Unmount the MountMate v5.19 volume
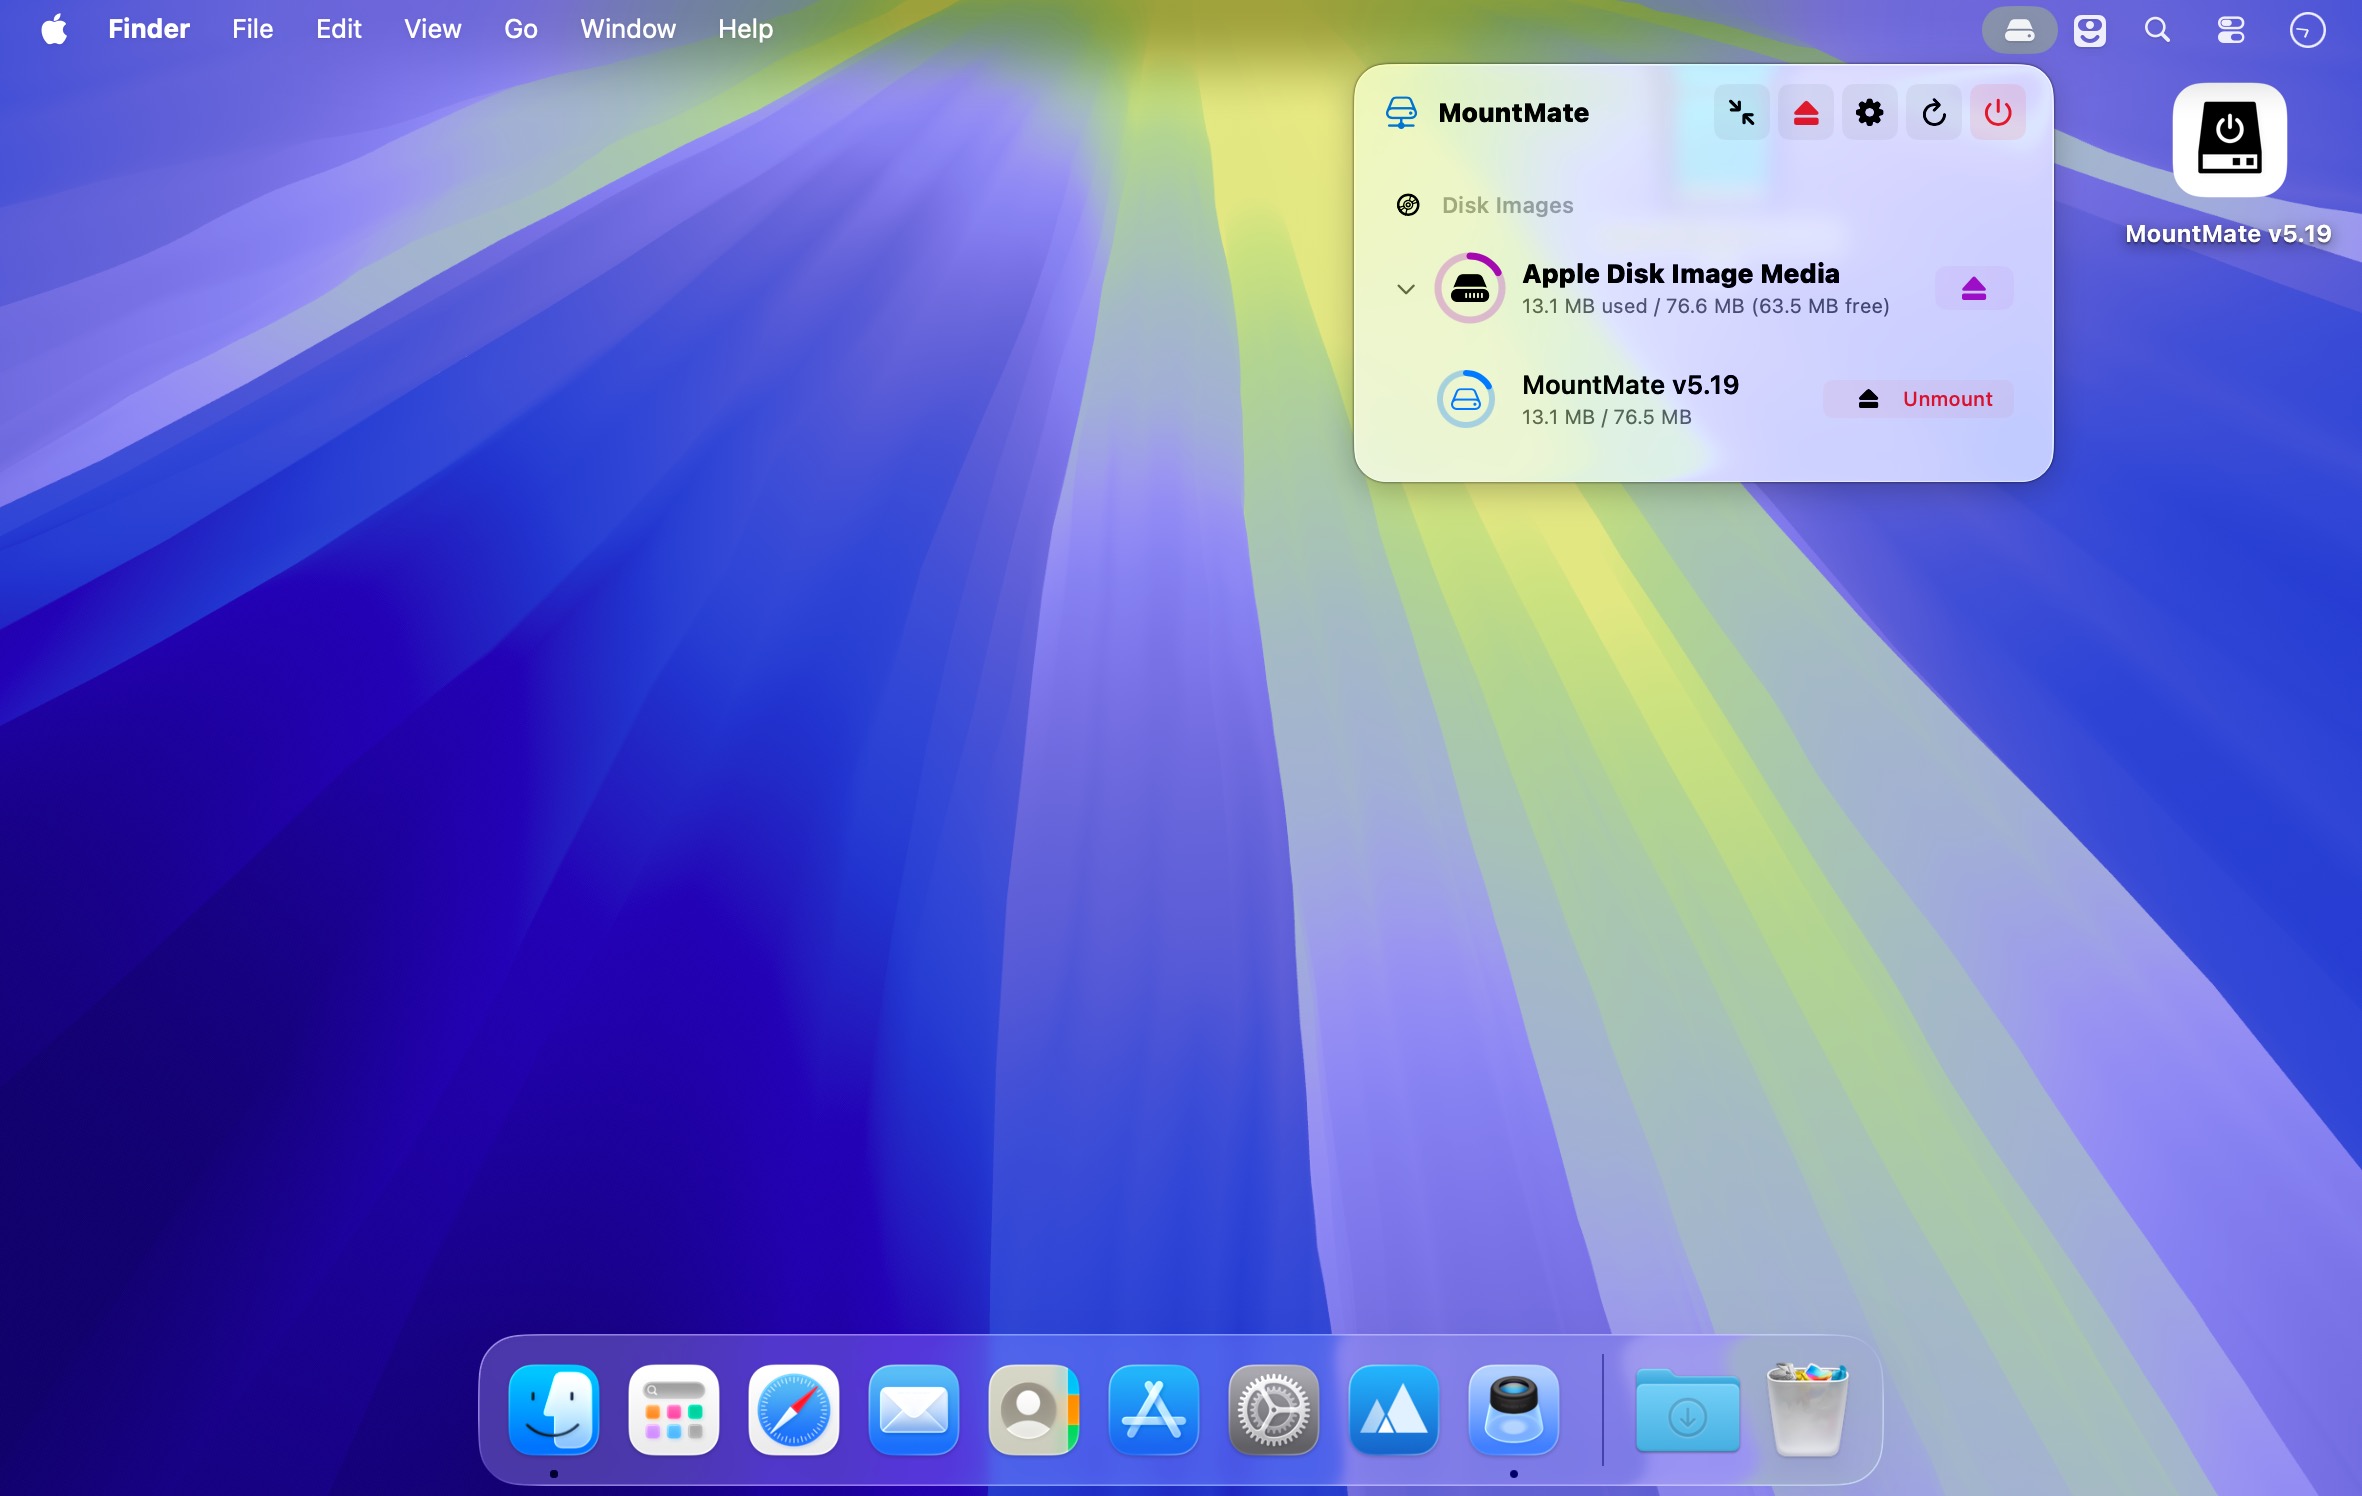The height and width of the screenshot is (1496, 2362). point(1918,399)
